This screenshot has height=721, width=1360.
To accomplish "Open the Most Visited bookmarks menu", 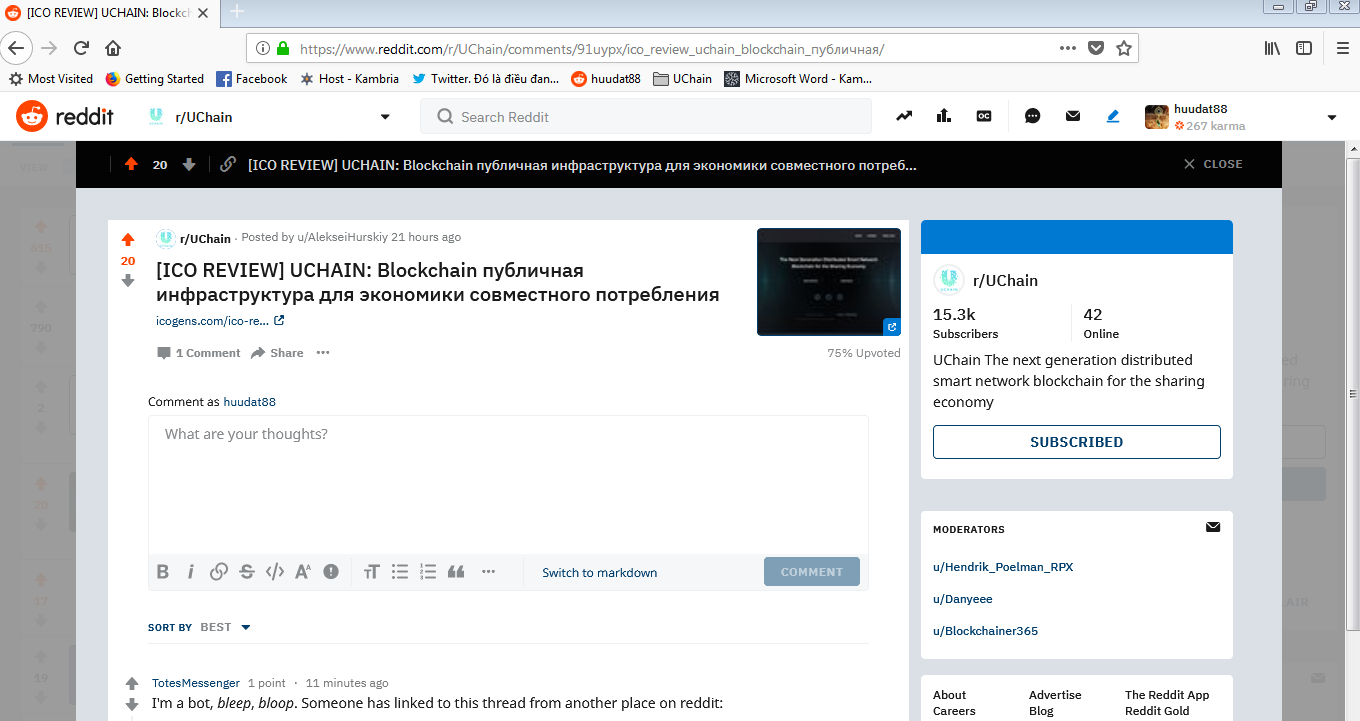I will click(x=50, y=79).
